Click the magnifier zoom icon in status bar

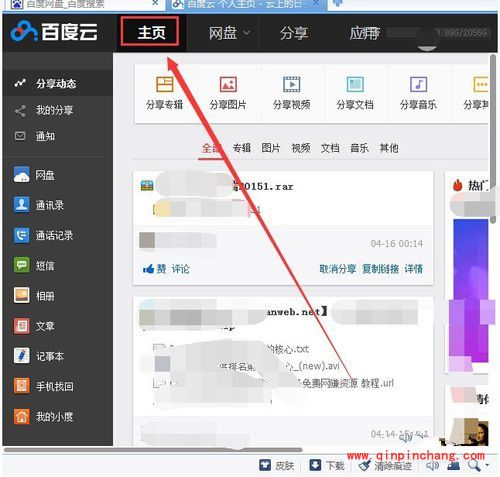(474, 465)
